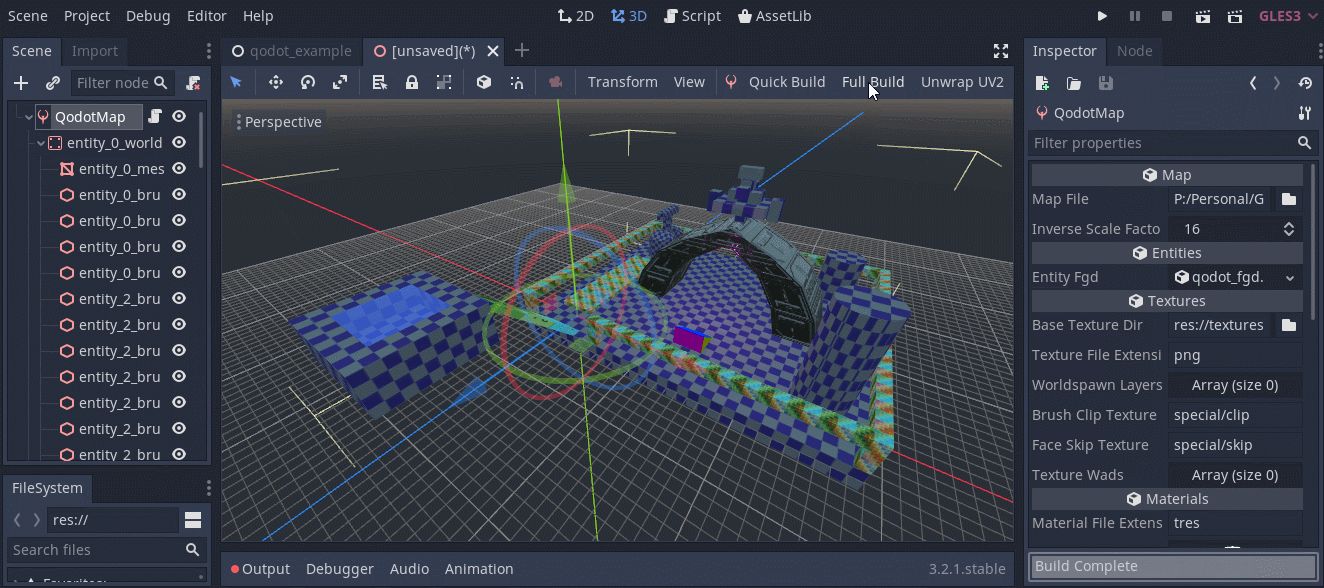Toggle use local space cube icon
Viewport: 1324px width, 588px height.
pos(484,82)
